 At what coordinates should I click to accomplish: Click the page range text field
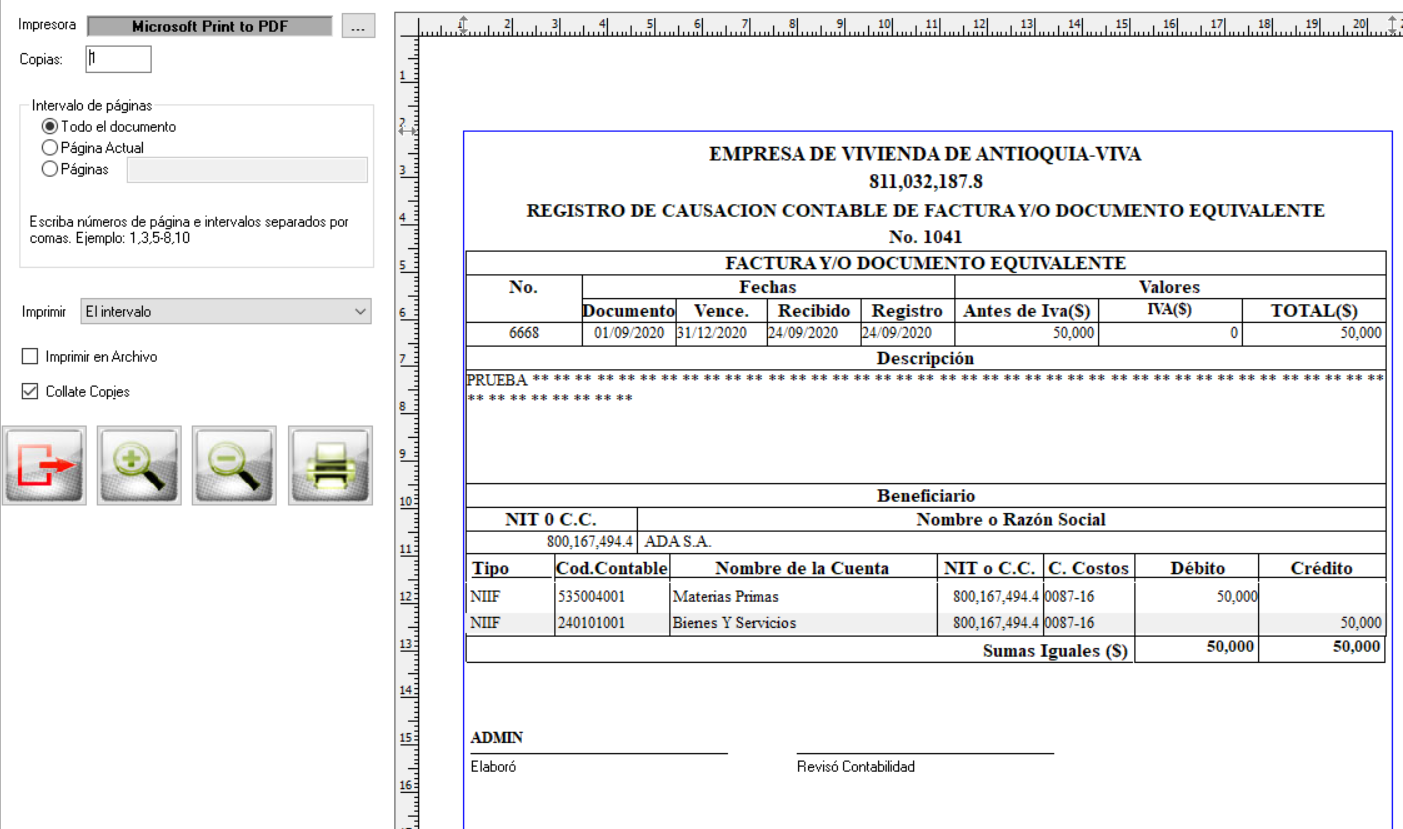click(x=247, y=170)
